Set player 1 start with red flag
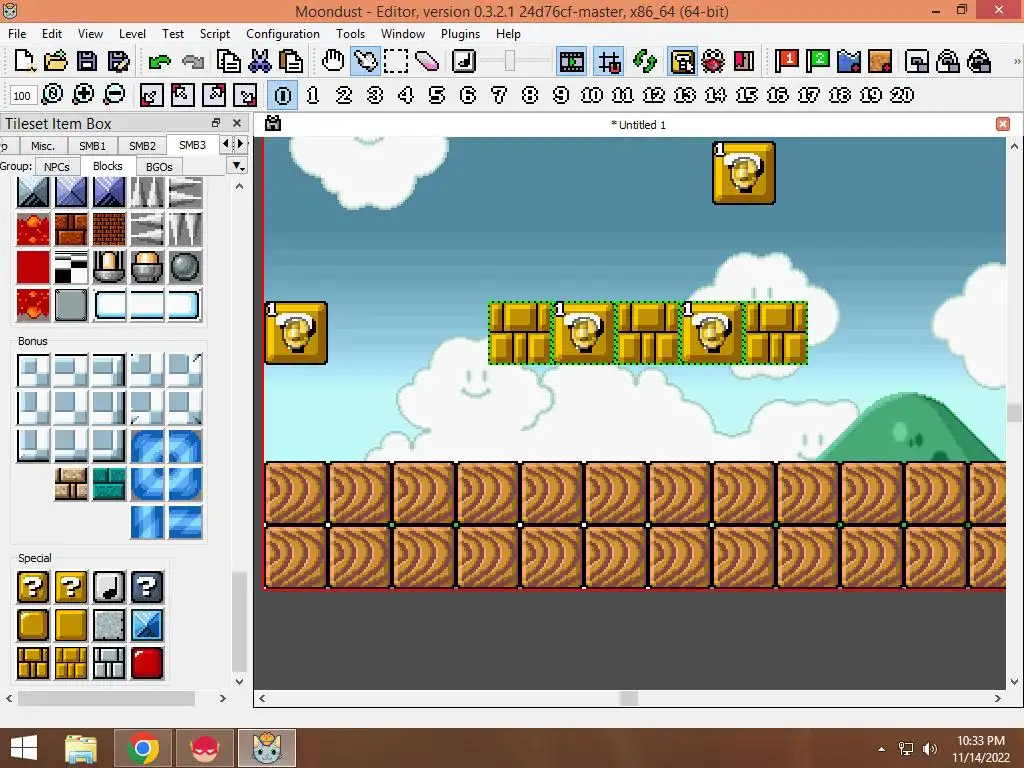Screen dimensions: 1024x768 [786, 62]
